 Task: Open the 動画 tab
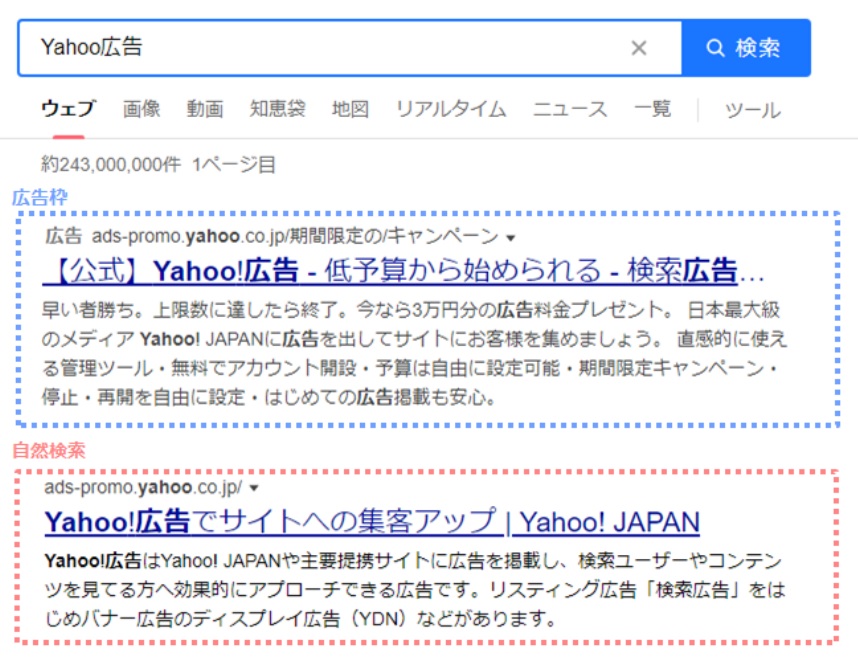[205, 109]
